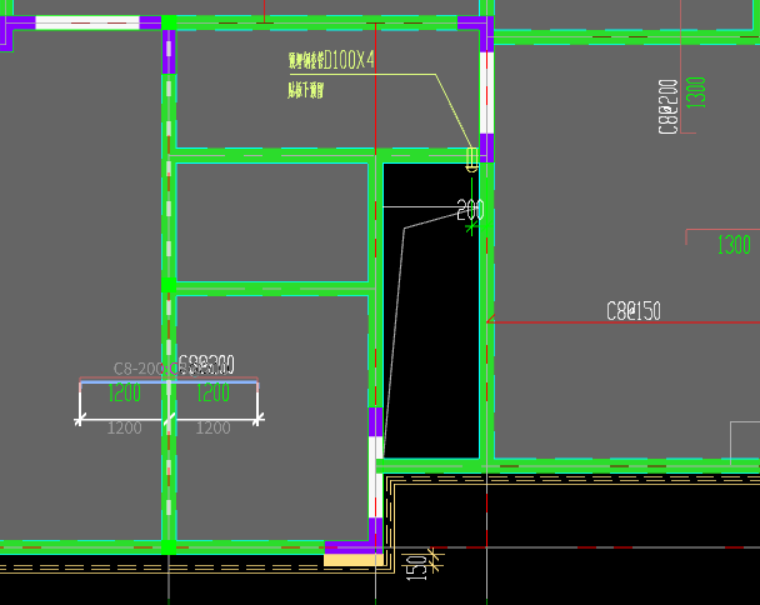This screenshot has width=760, height=605.
Task: Click the right green 1200 rebar length
Action: 213,393
